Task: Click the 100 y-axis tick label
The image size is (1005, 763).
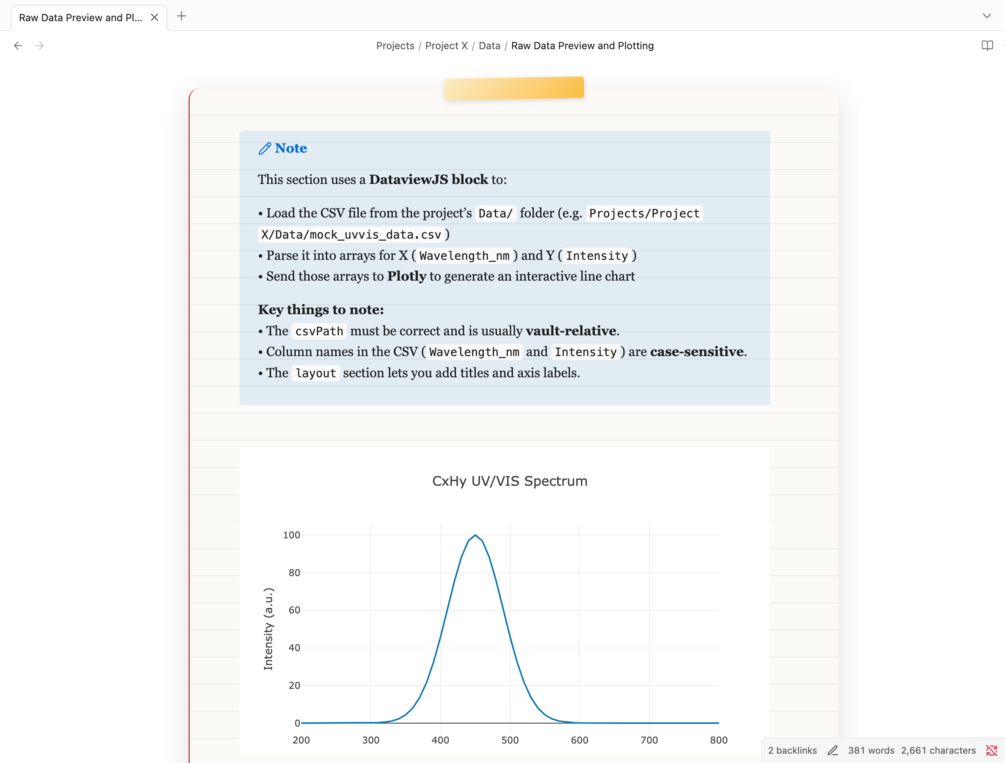Action: tap(291, 535)
